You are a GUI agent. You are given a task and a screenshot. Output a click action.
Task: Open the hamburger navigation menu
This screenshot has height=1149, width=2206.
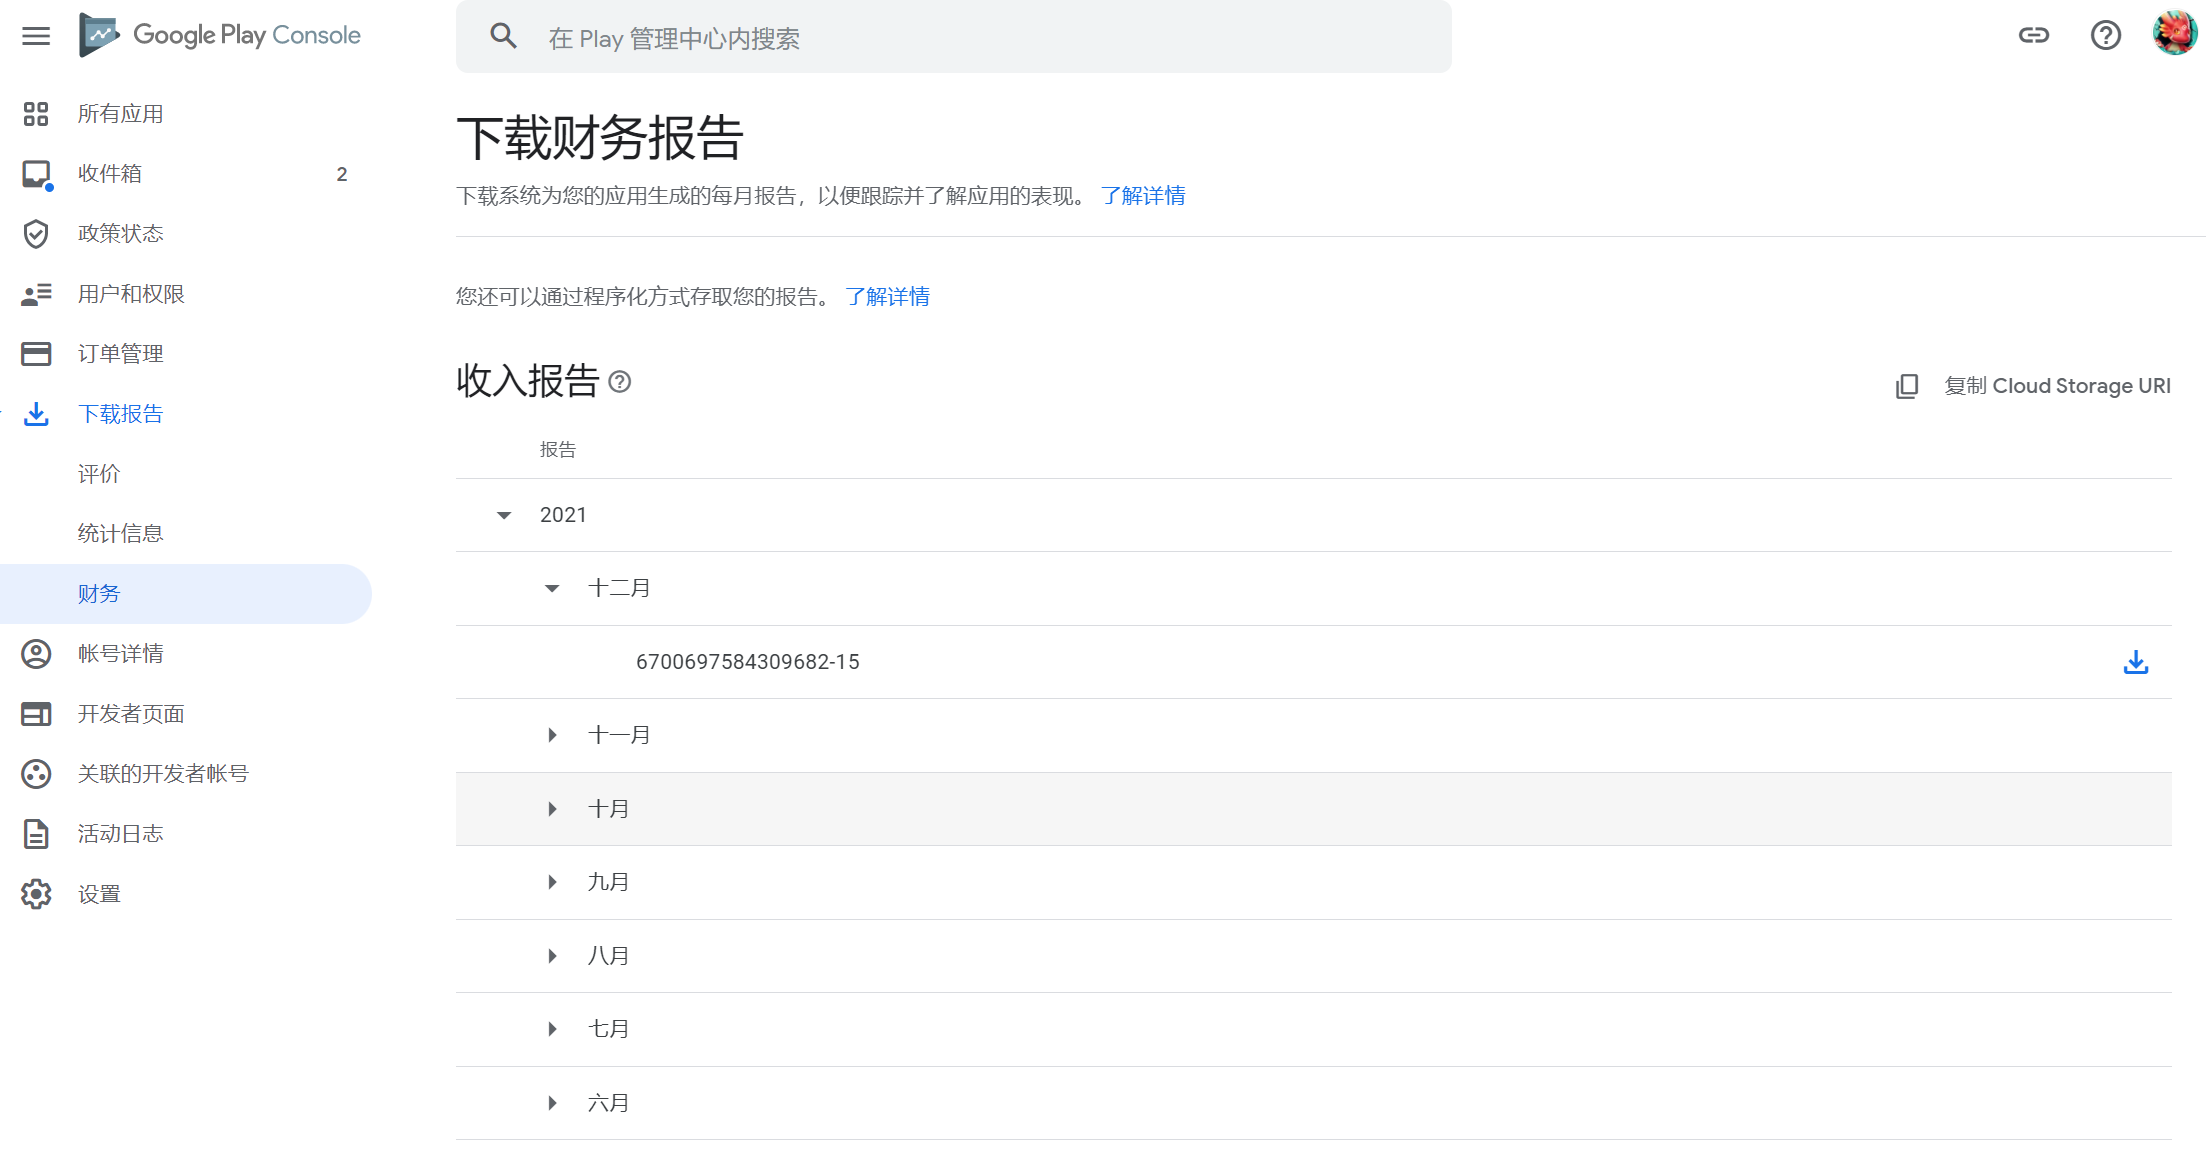[x=36, y=36]
